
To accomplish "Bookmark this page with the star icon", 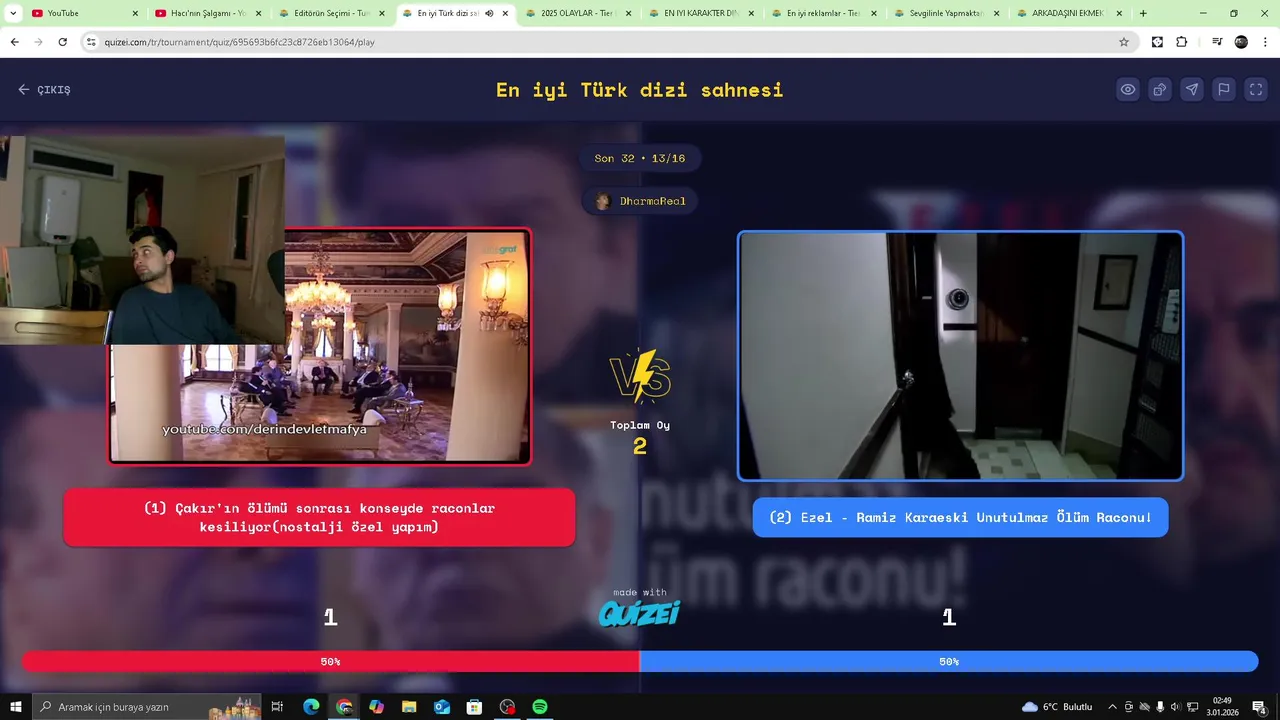I will coord(1124,42).
